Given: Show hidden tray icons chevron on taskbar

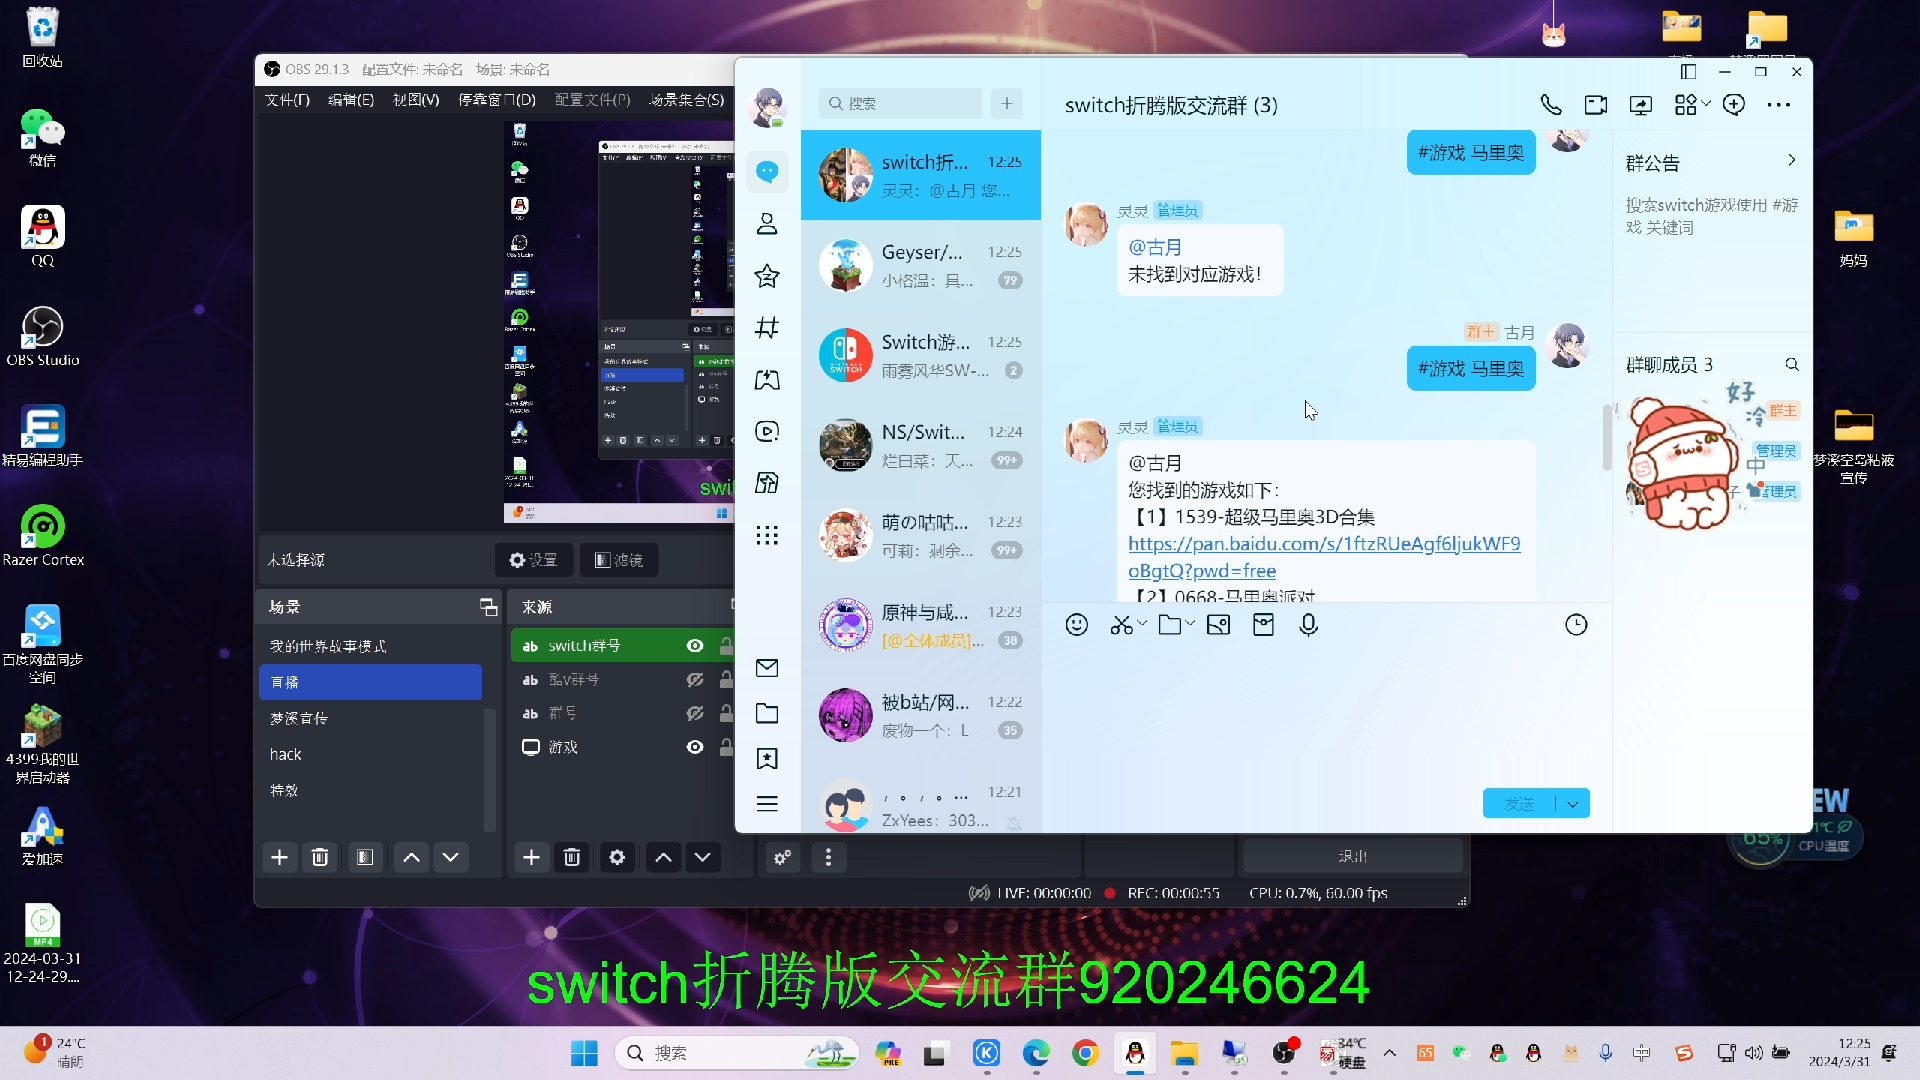Looking at the screenshot, I should click(1390, 1053).
